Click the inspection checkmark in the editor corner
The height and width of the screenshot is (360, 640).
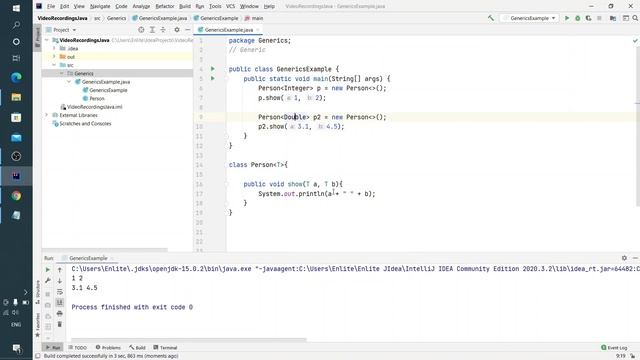tap(635, 41)
